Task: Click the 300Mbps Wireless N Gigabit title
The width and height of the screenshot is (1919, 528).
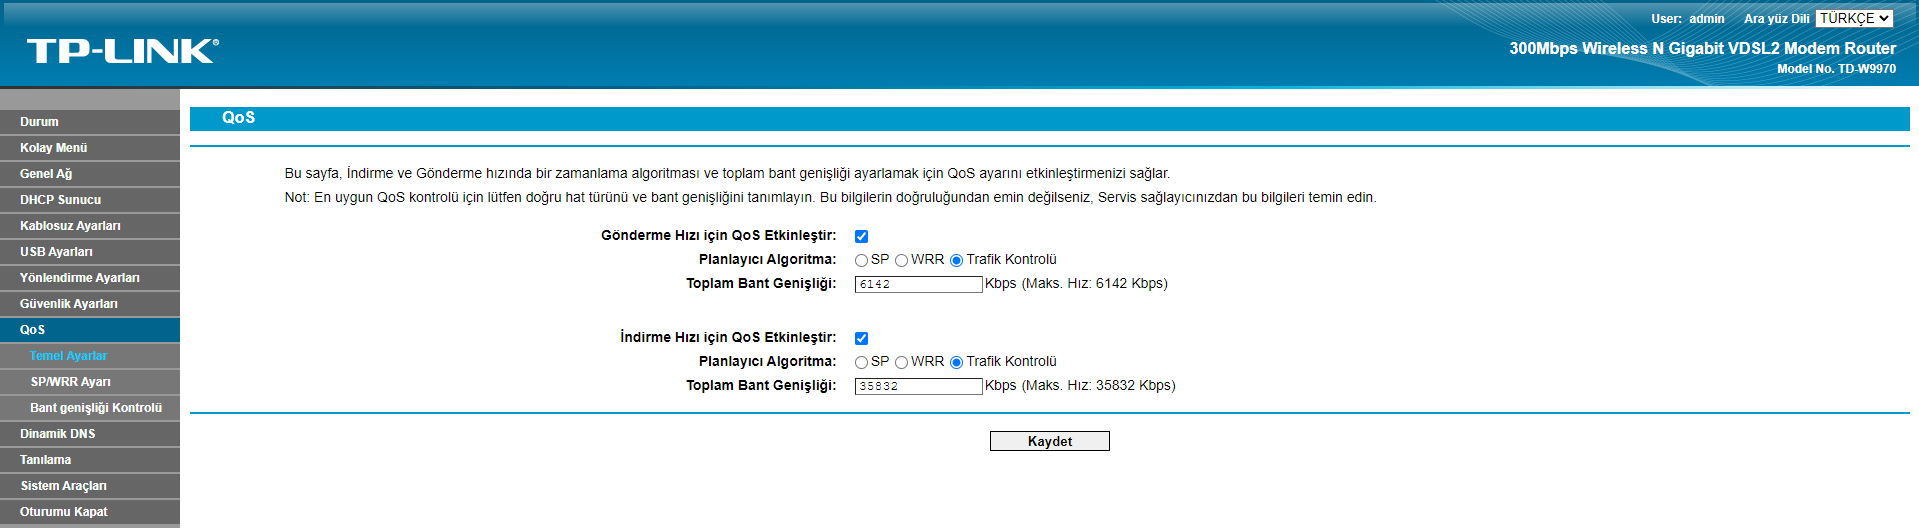Action: tap(1702, 48)
